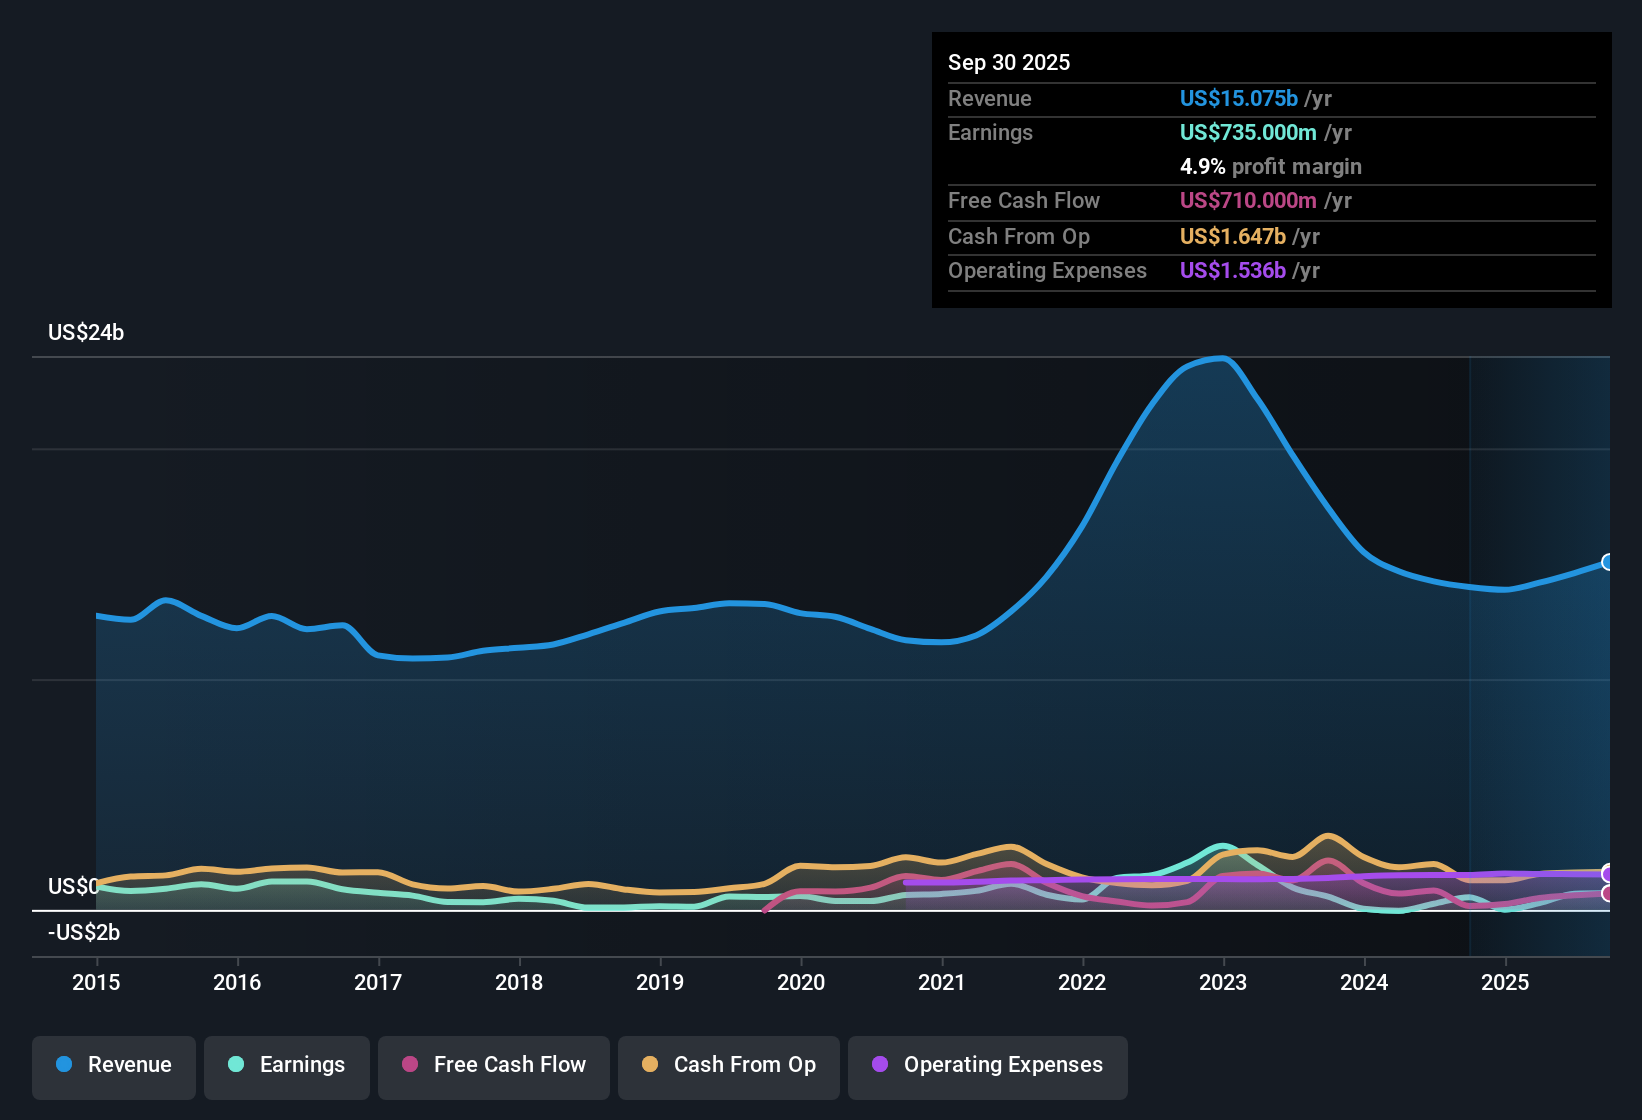
Task: Toggle the Revenue series via its blue legend icon
Action: click(63, 1065)
